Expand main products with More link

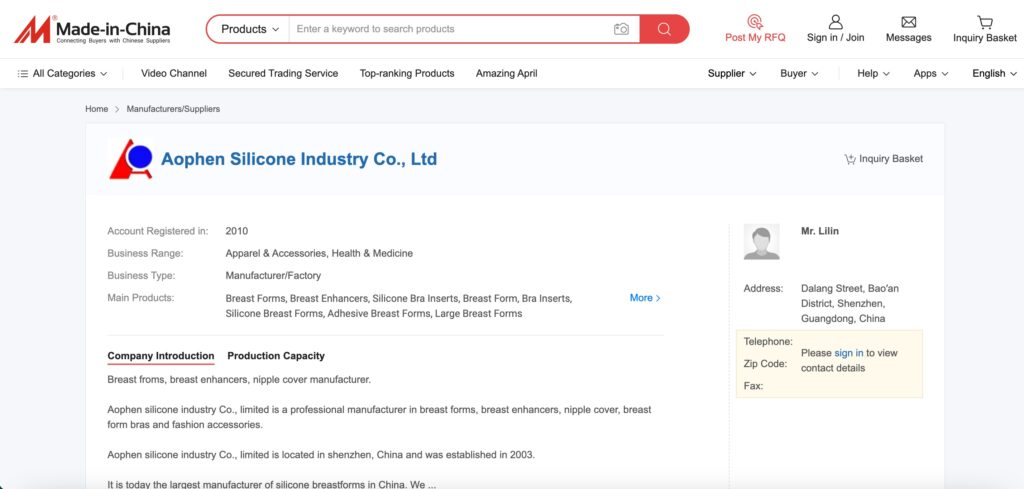[x=645, y=298]
